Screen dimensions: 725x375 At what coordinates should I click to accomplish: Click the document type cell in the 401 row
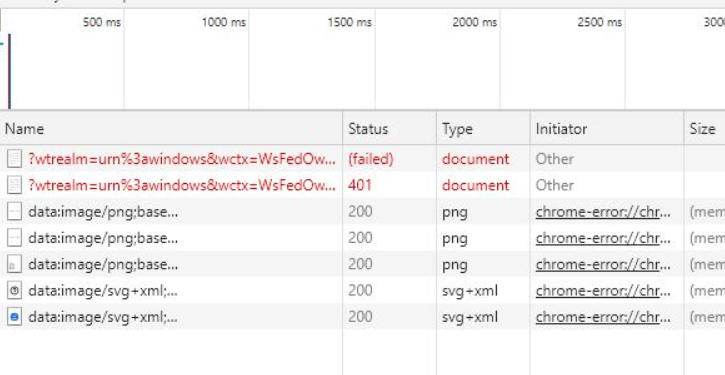475,185
